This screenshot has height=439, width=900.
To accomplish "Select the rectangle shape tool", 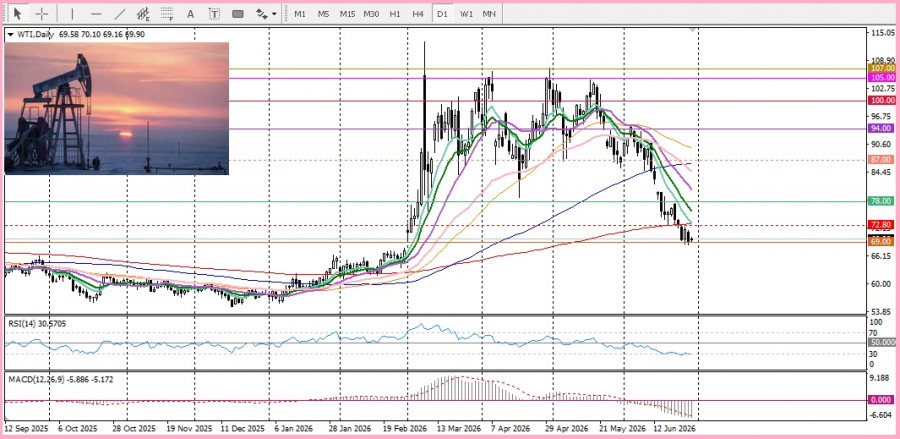I will (238, 13).
